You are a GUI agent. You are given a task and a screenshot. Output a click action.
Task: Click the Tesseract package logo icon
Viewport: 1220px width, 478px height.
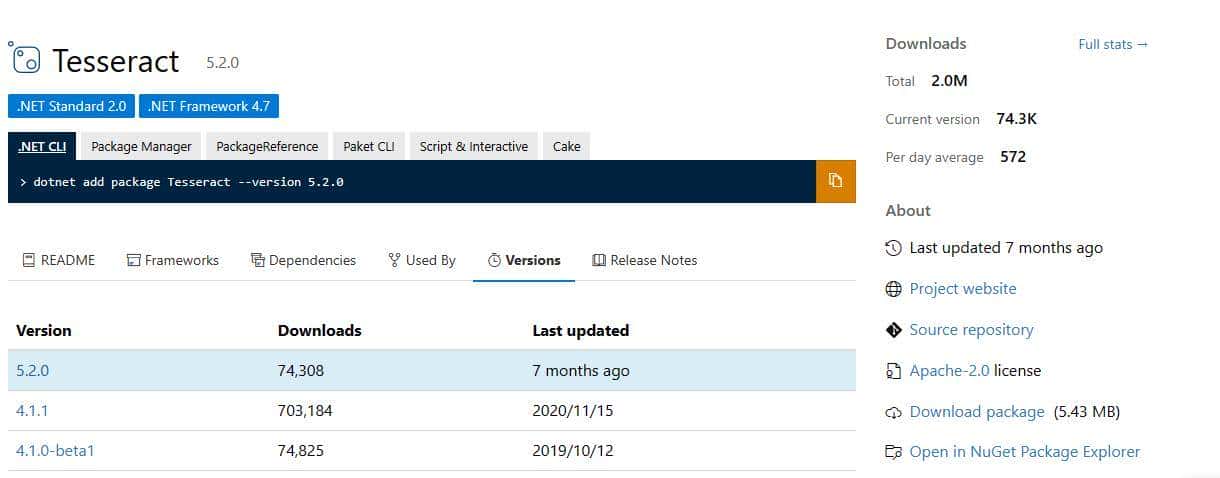pos(25,60)
